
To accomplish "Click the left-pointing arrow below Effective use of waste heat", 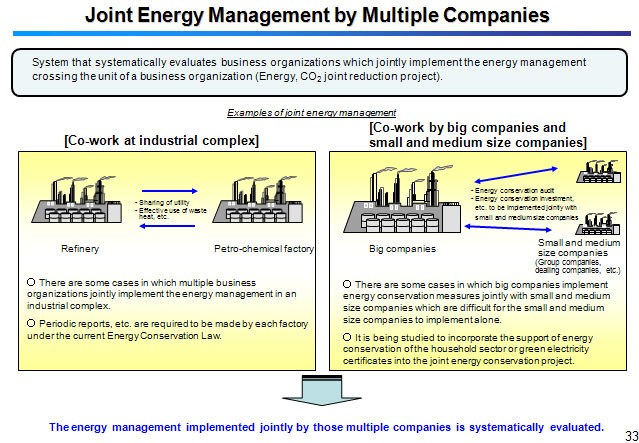I will point(167,226).
